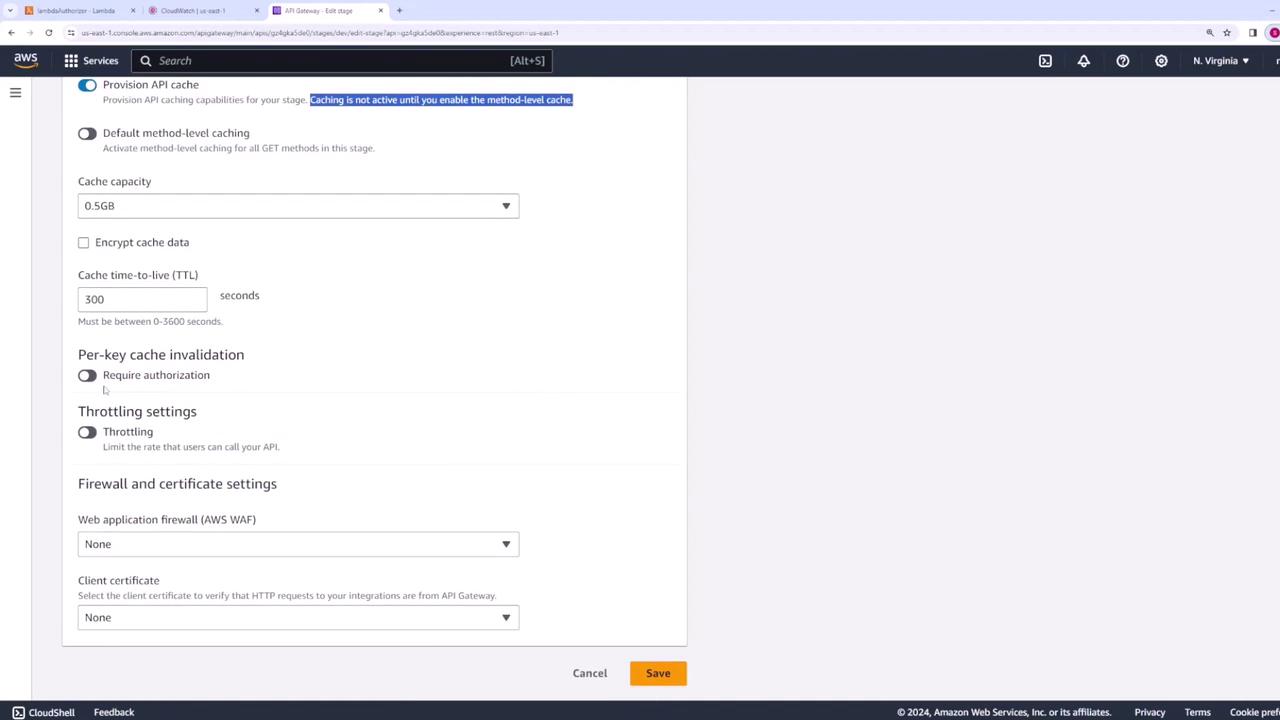Switch to the CloudWatch browser tab

point(201,10)
